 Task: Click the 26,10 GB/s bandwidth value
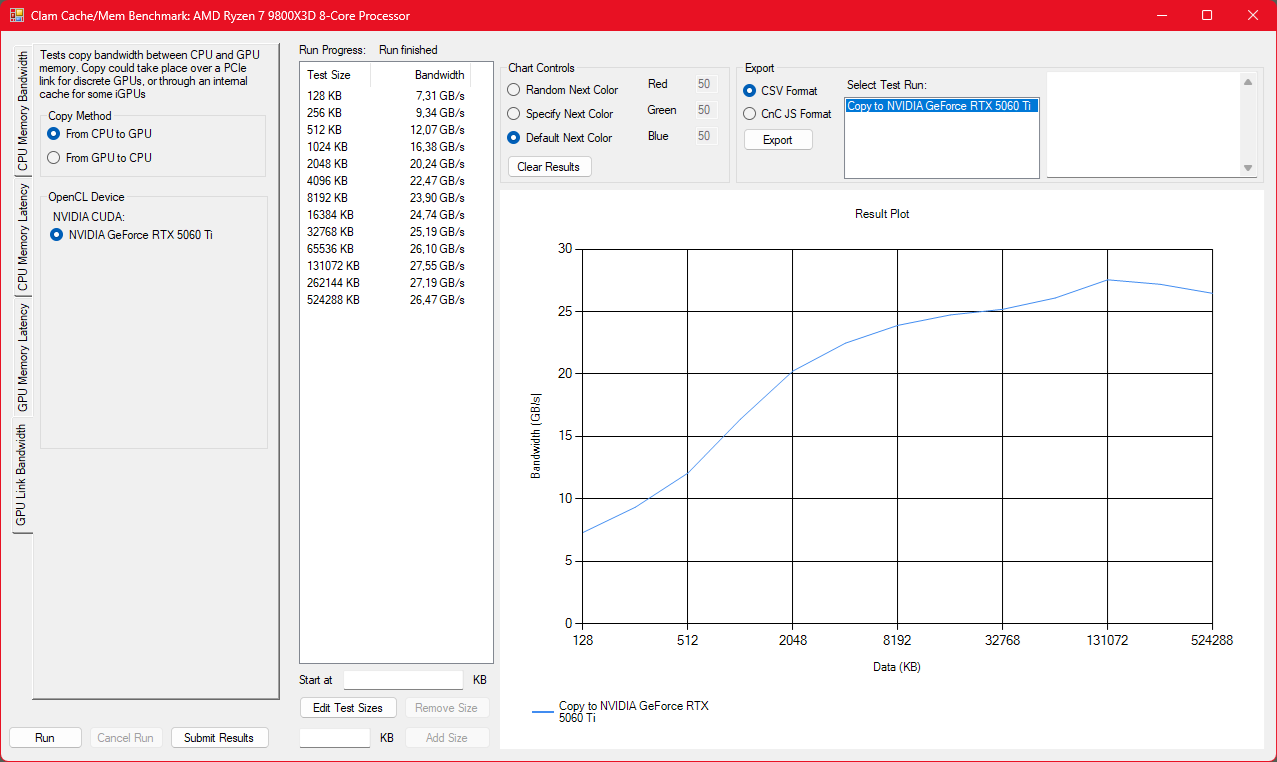tap(437, 249)
